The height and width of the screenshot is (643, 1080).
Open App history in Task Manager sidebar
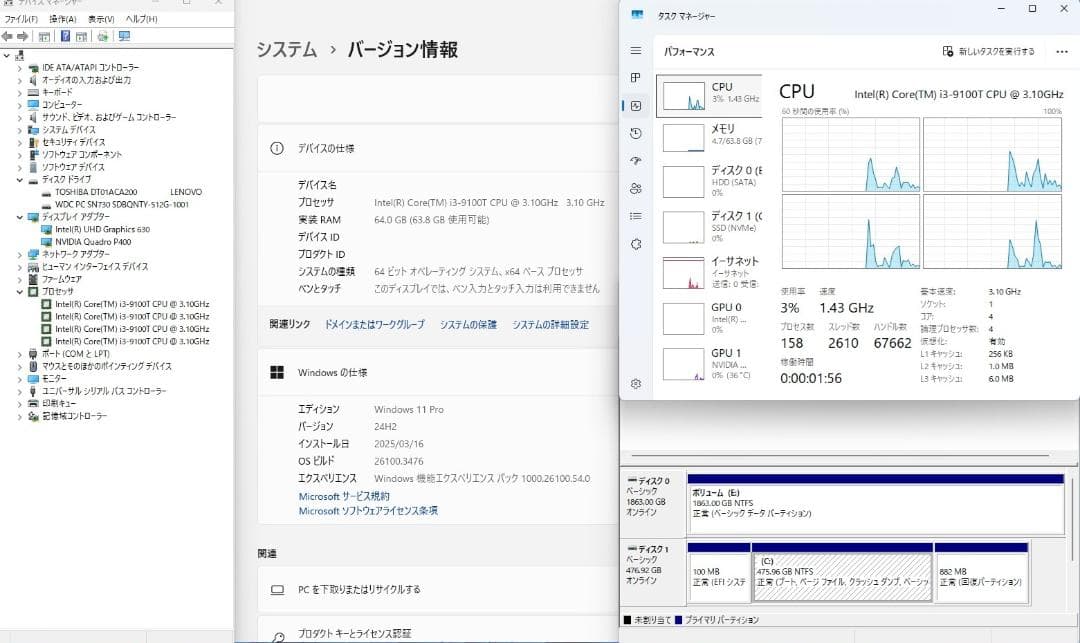(634, 133)
